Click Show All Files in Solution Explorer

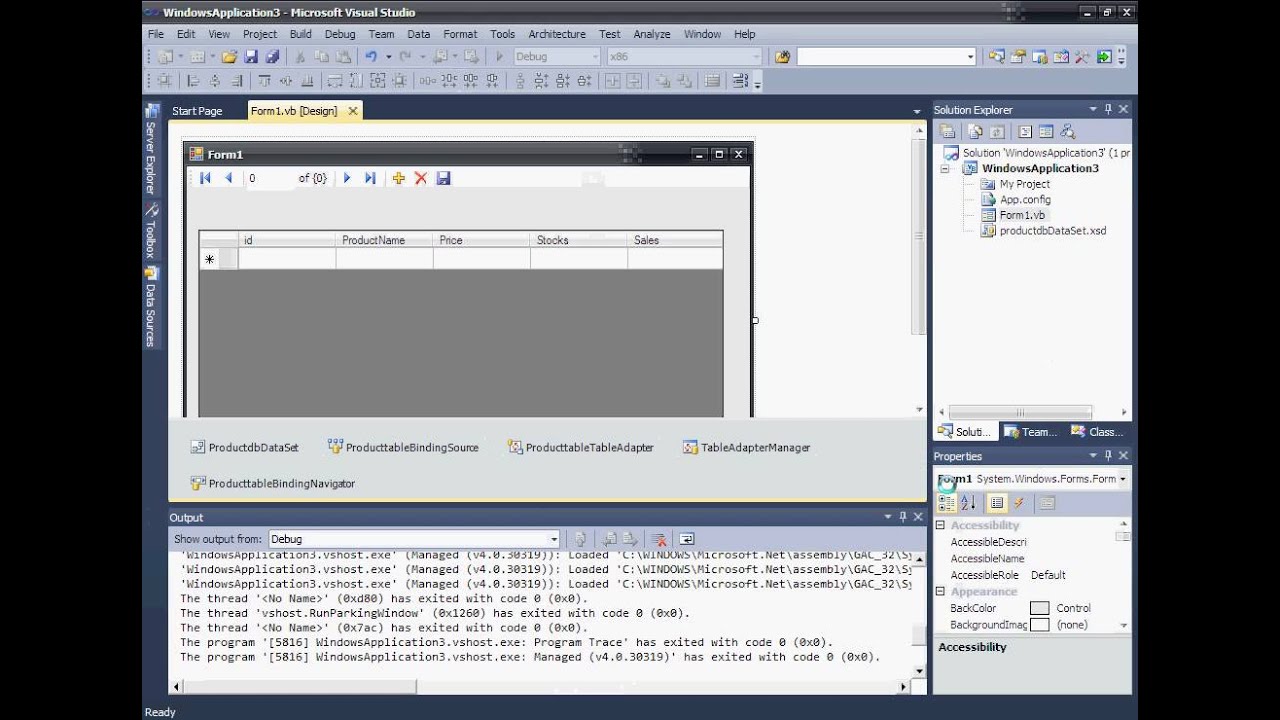(x=975, y=131)
